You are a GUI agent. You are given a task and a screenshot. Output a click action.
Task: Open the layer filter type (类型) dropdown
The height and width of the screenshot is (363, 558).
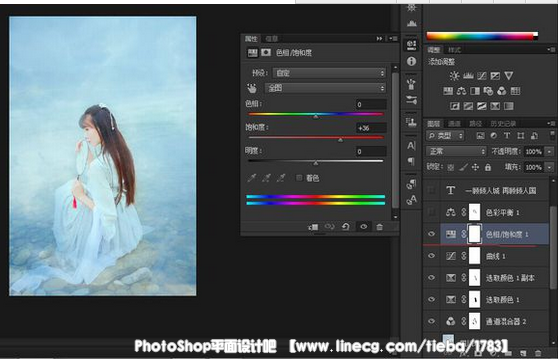coord(445,136)
